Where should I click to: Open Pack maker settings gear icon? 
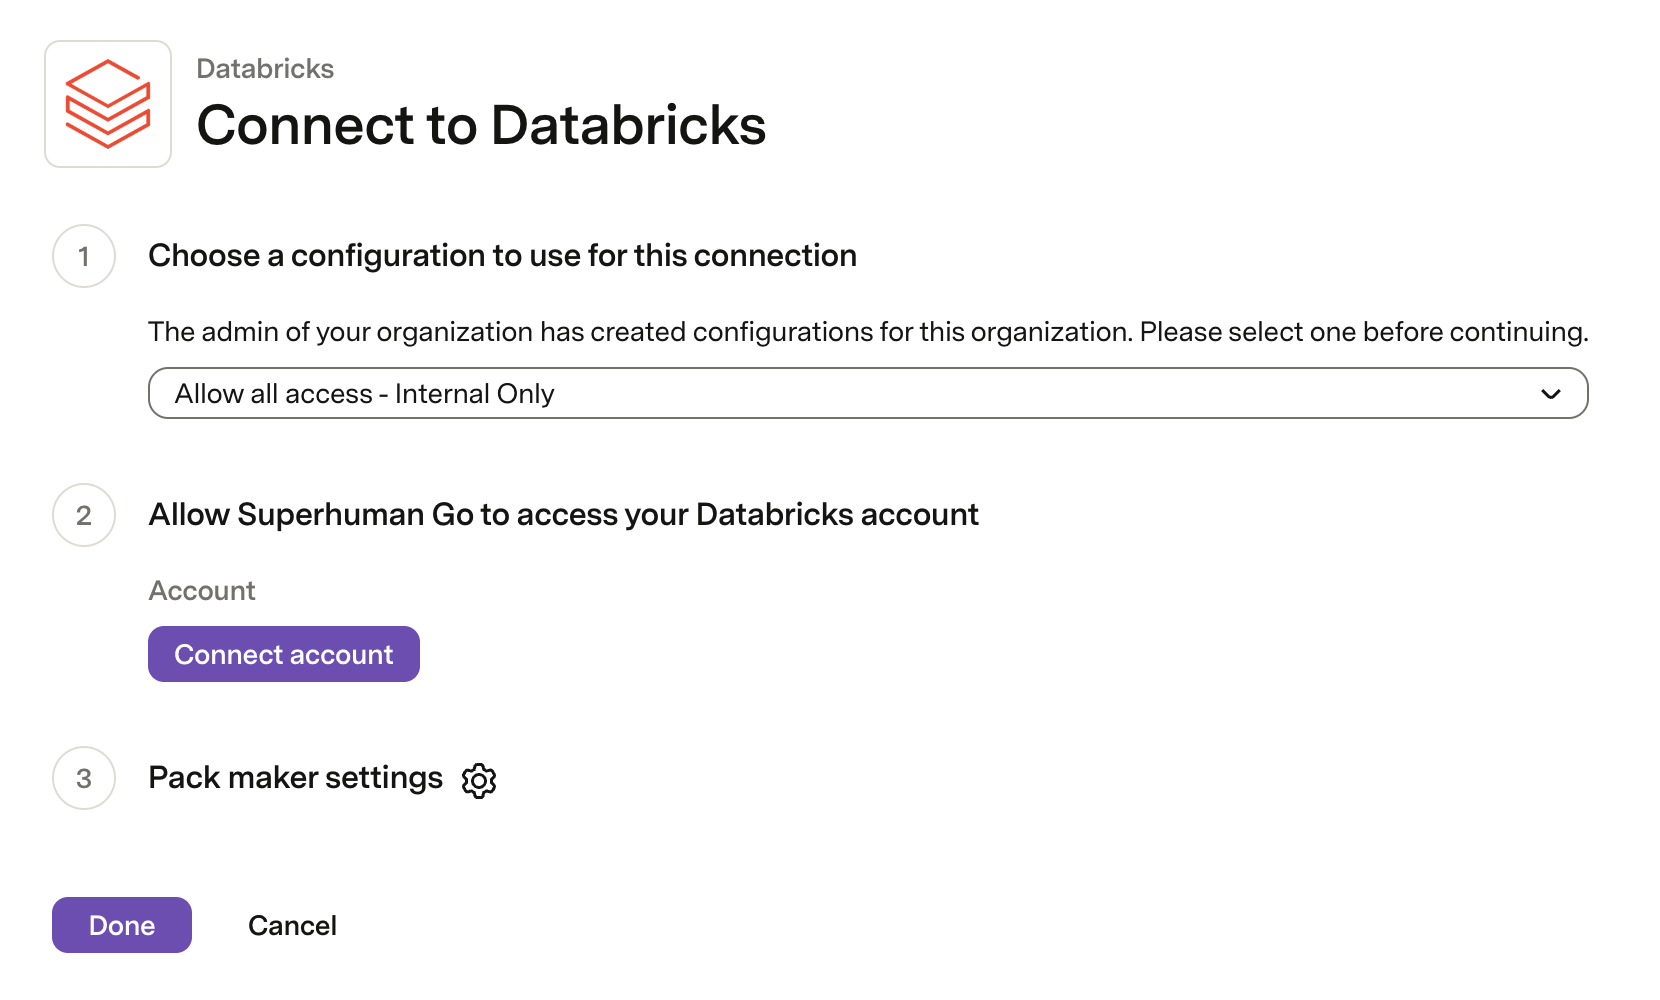point(479,780)
